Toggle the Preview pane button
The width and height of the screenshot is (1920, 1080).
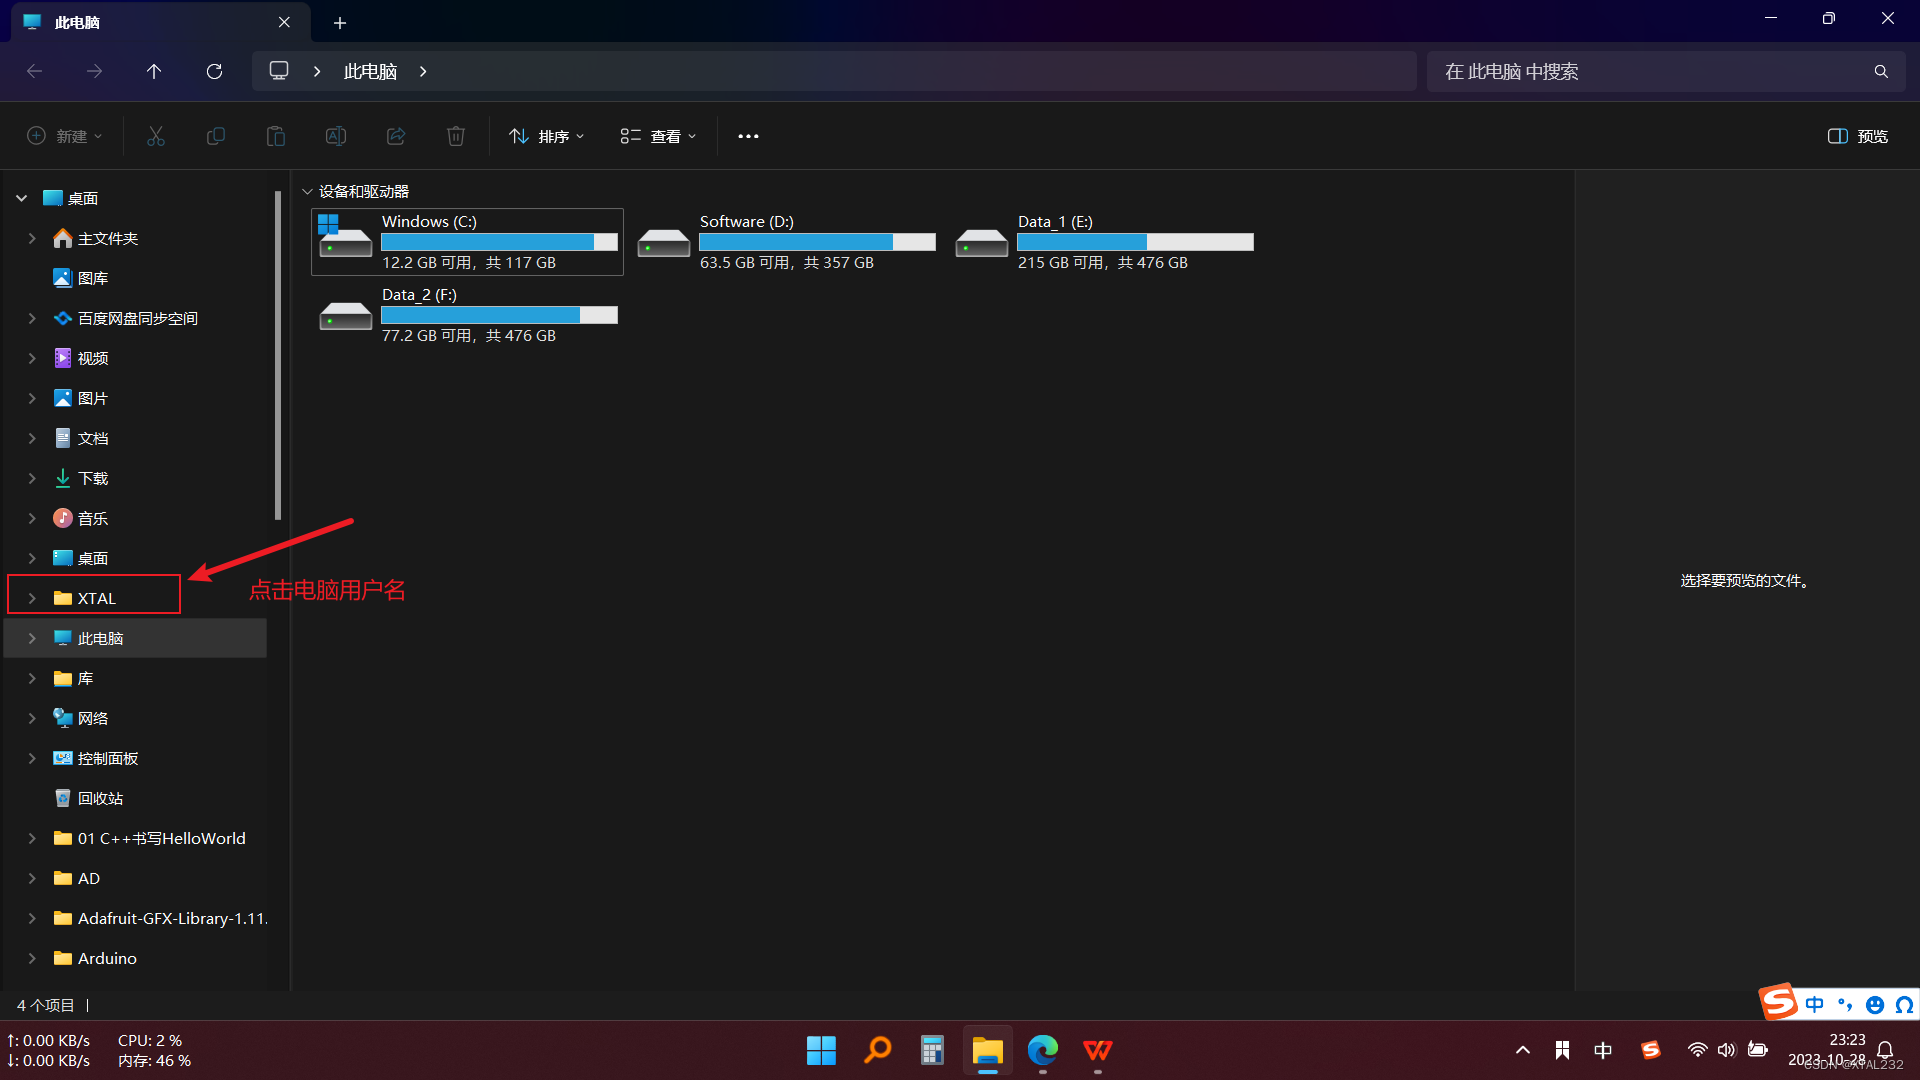1858,136
